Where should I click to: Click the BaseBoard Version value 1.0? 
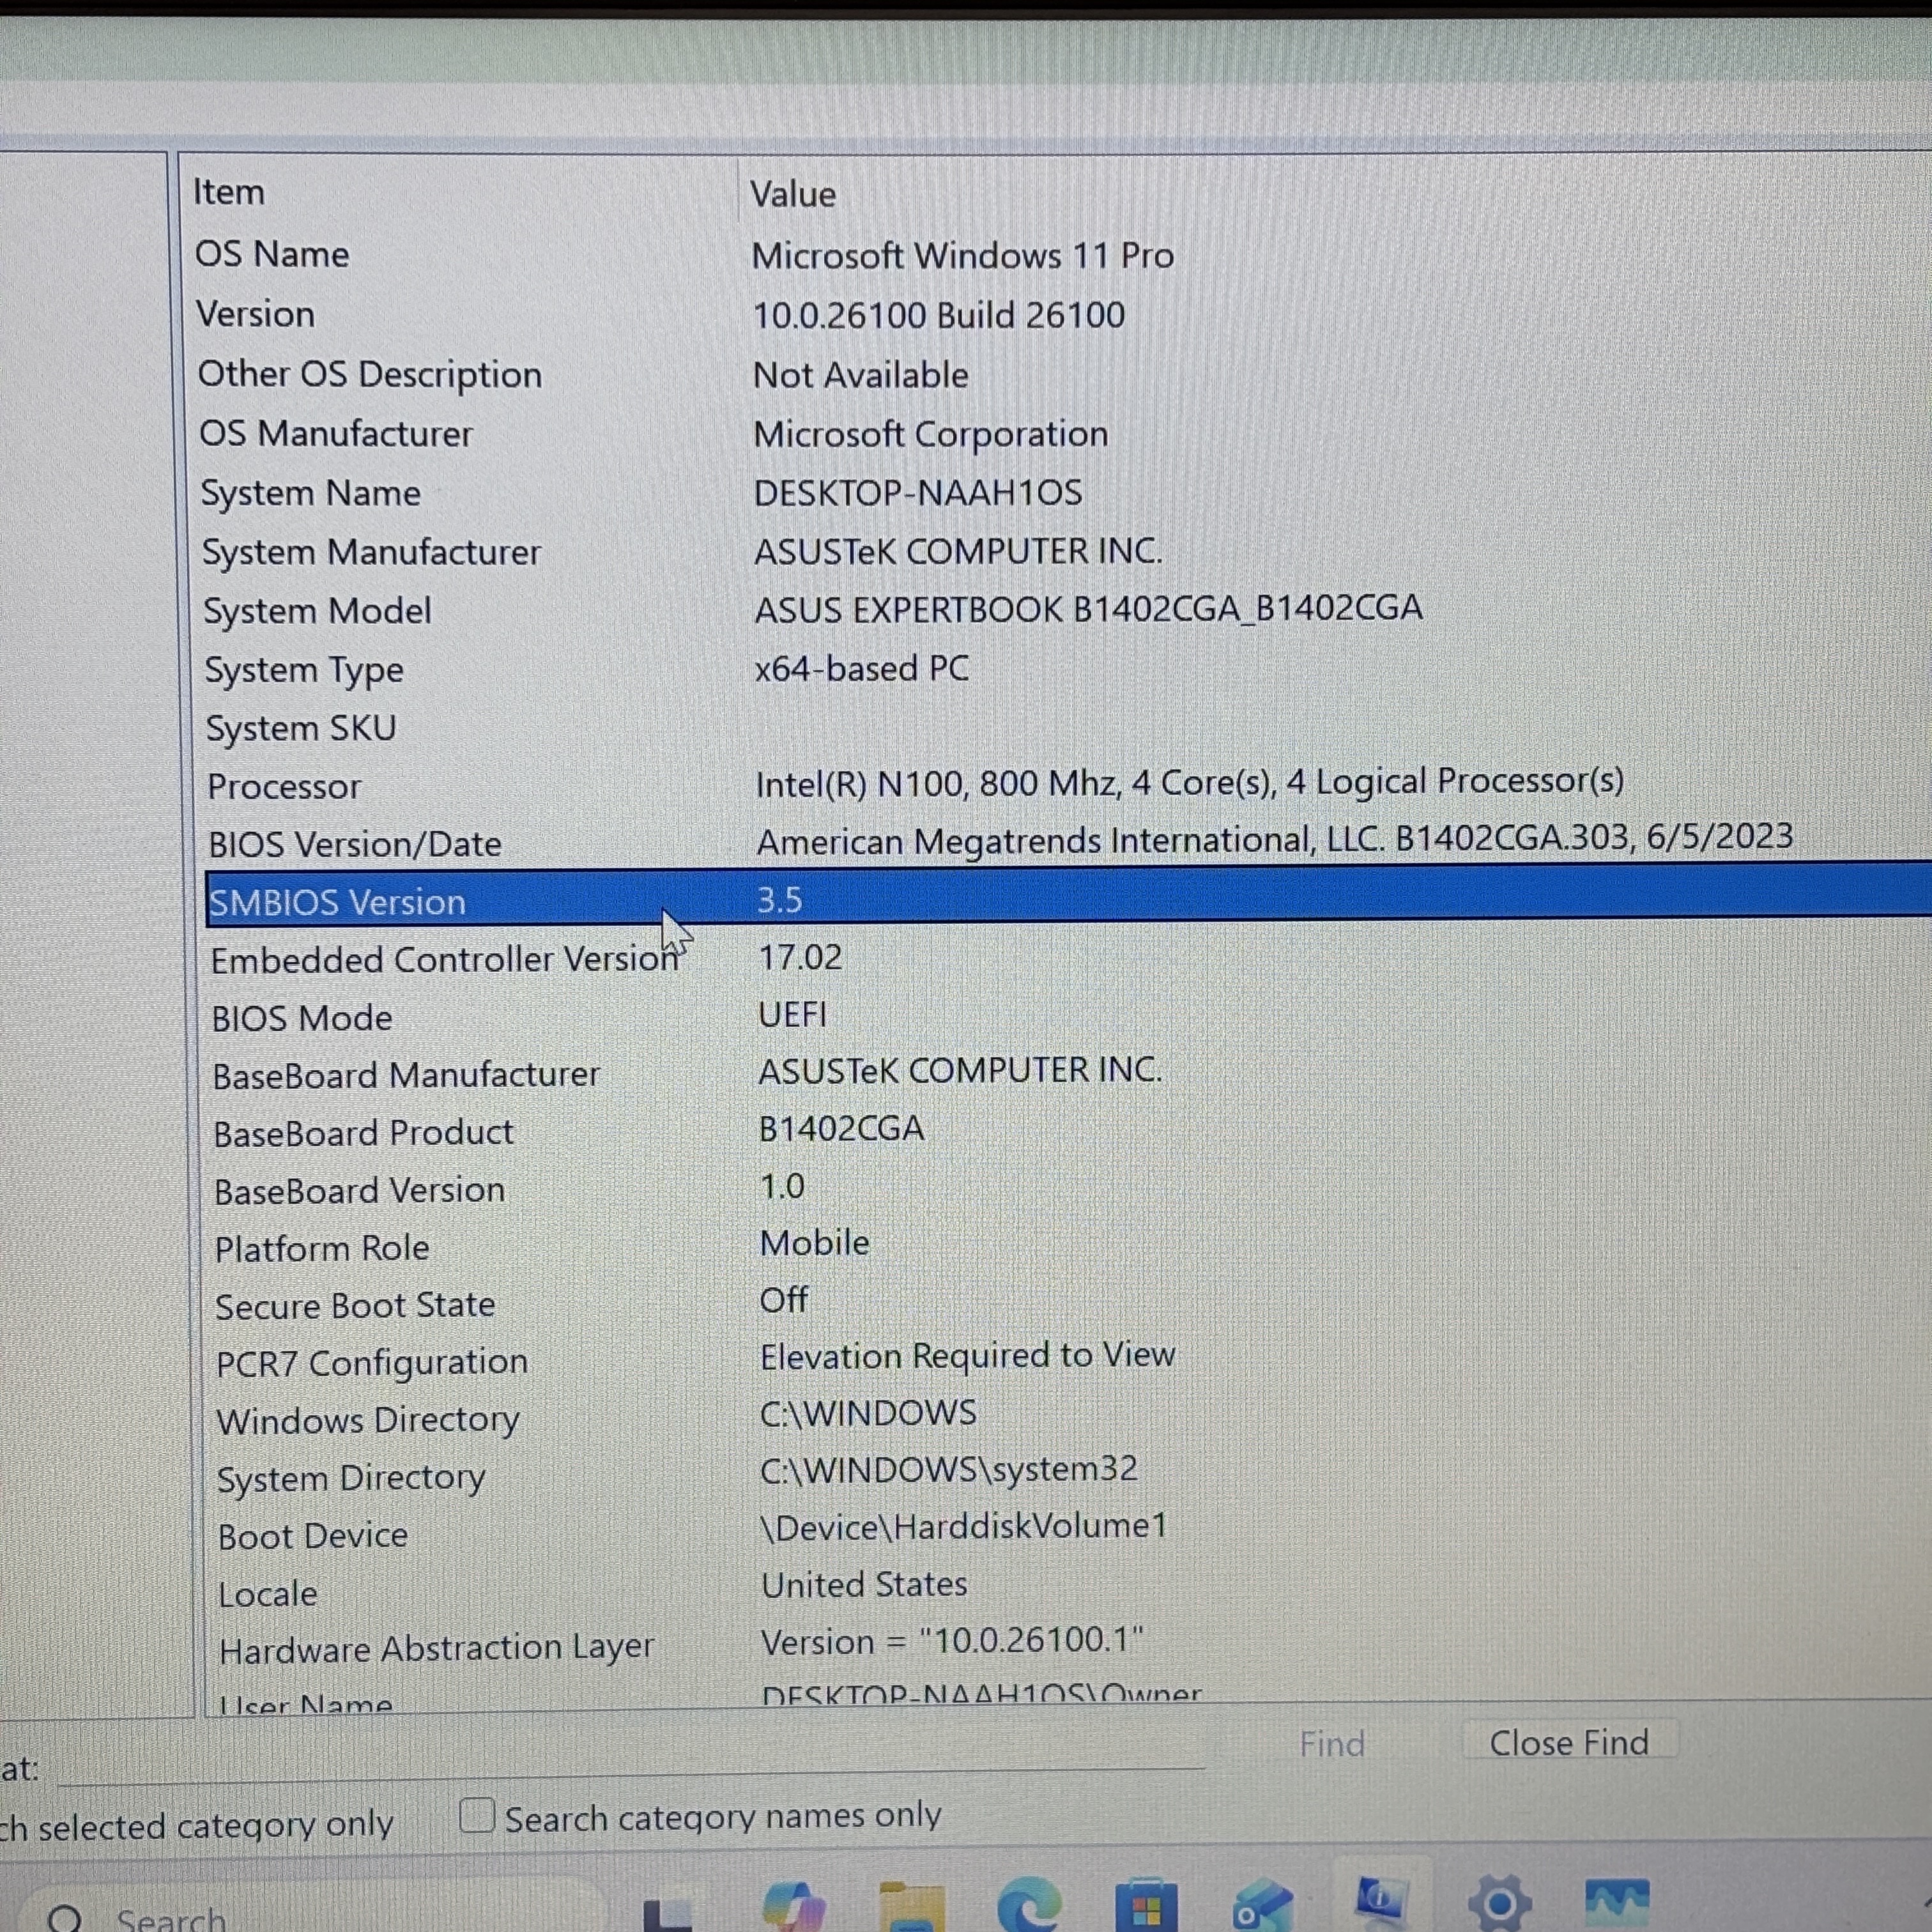point(782,1187)
